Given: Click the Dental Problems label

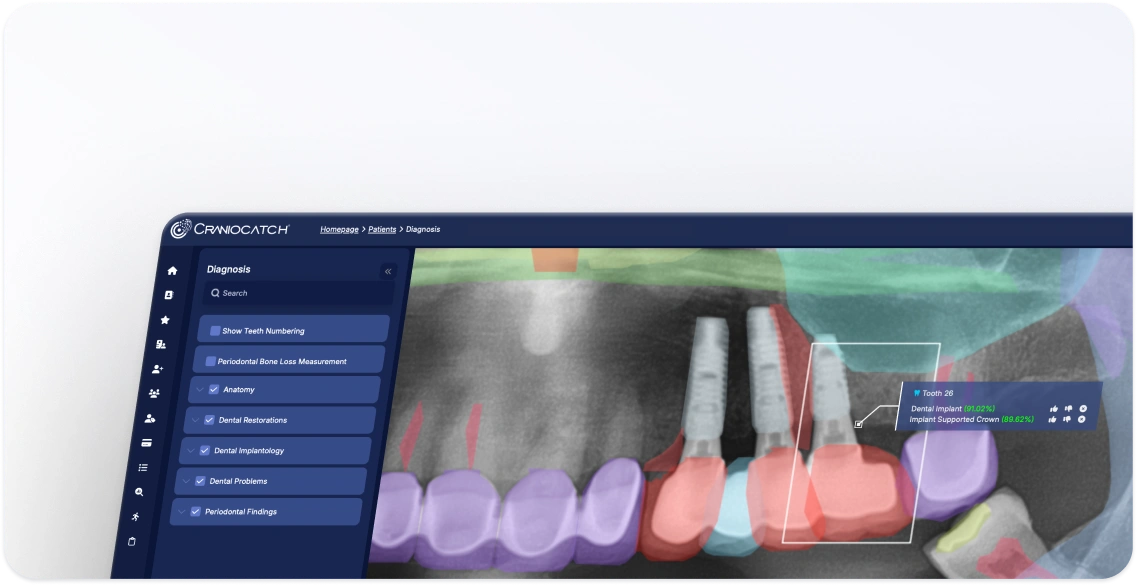Looking at the screenshot, I should [x=239, y=481].
